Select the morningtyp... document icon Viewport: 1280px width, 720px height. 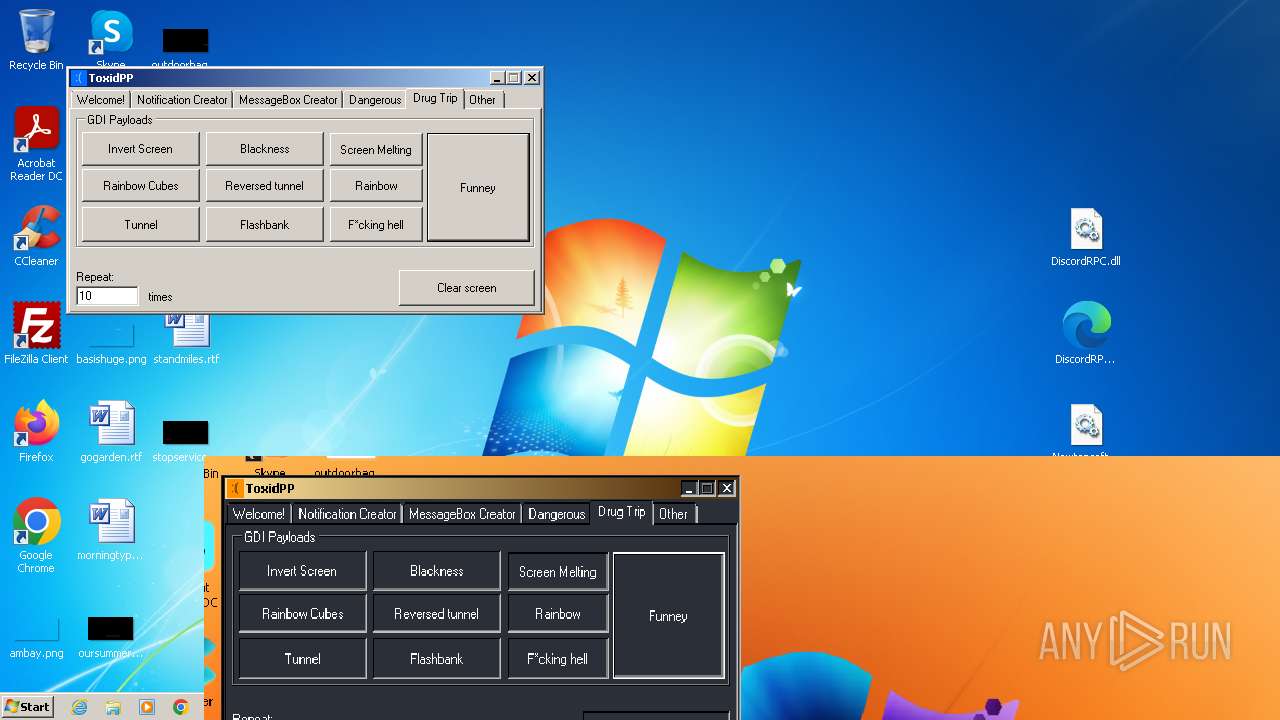(111, 530)
